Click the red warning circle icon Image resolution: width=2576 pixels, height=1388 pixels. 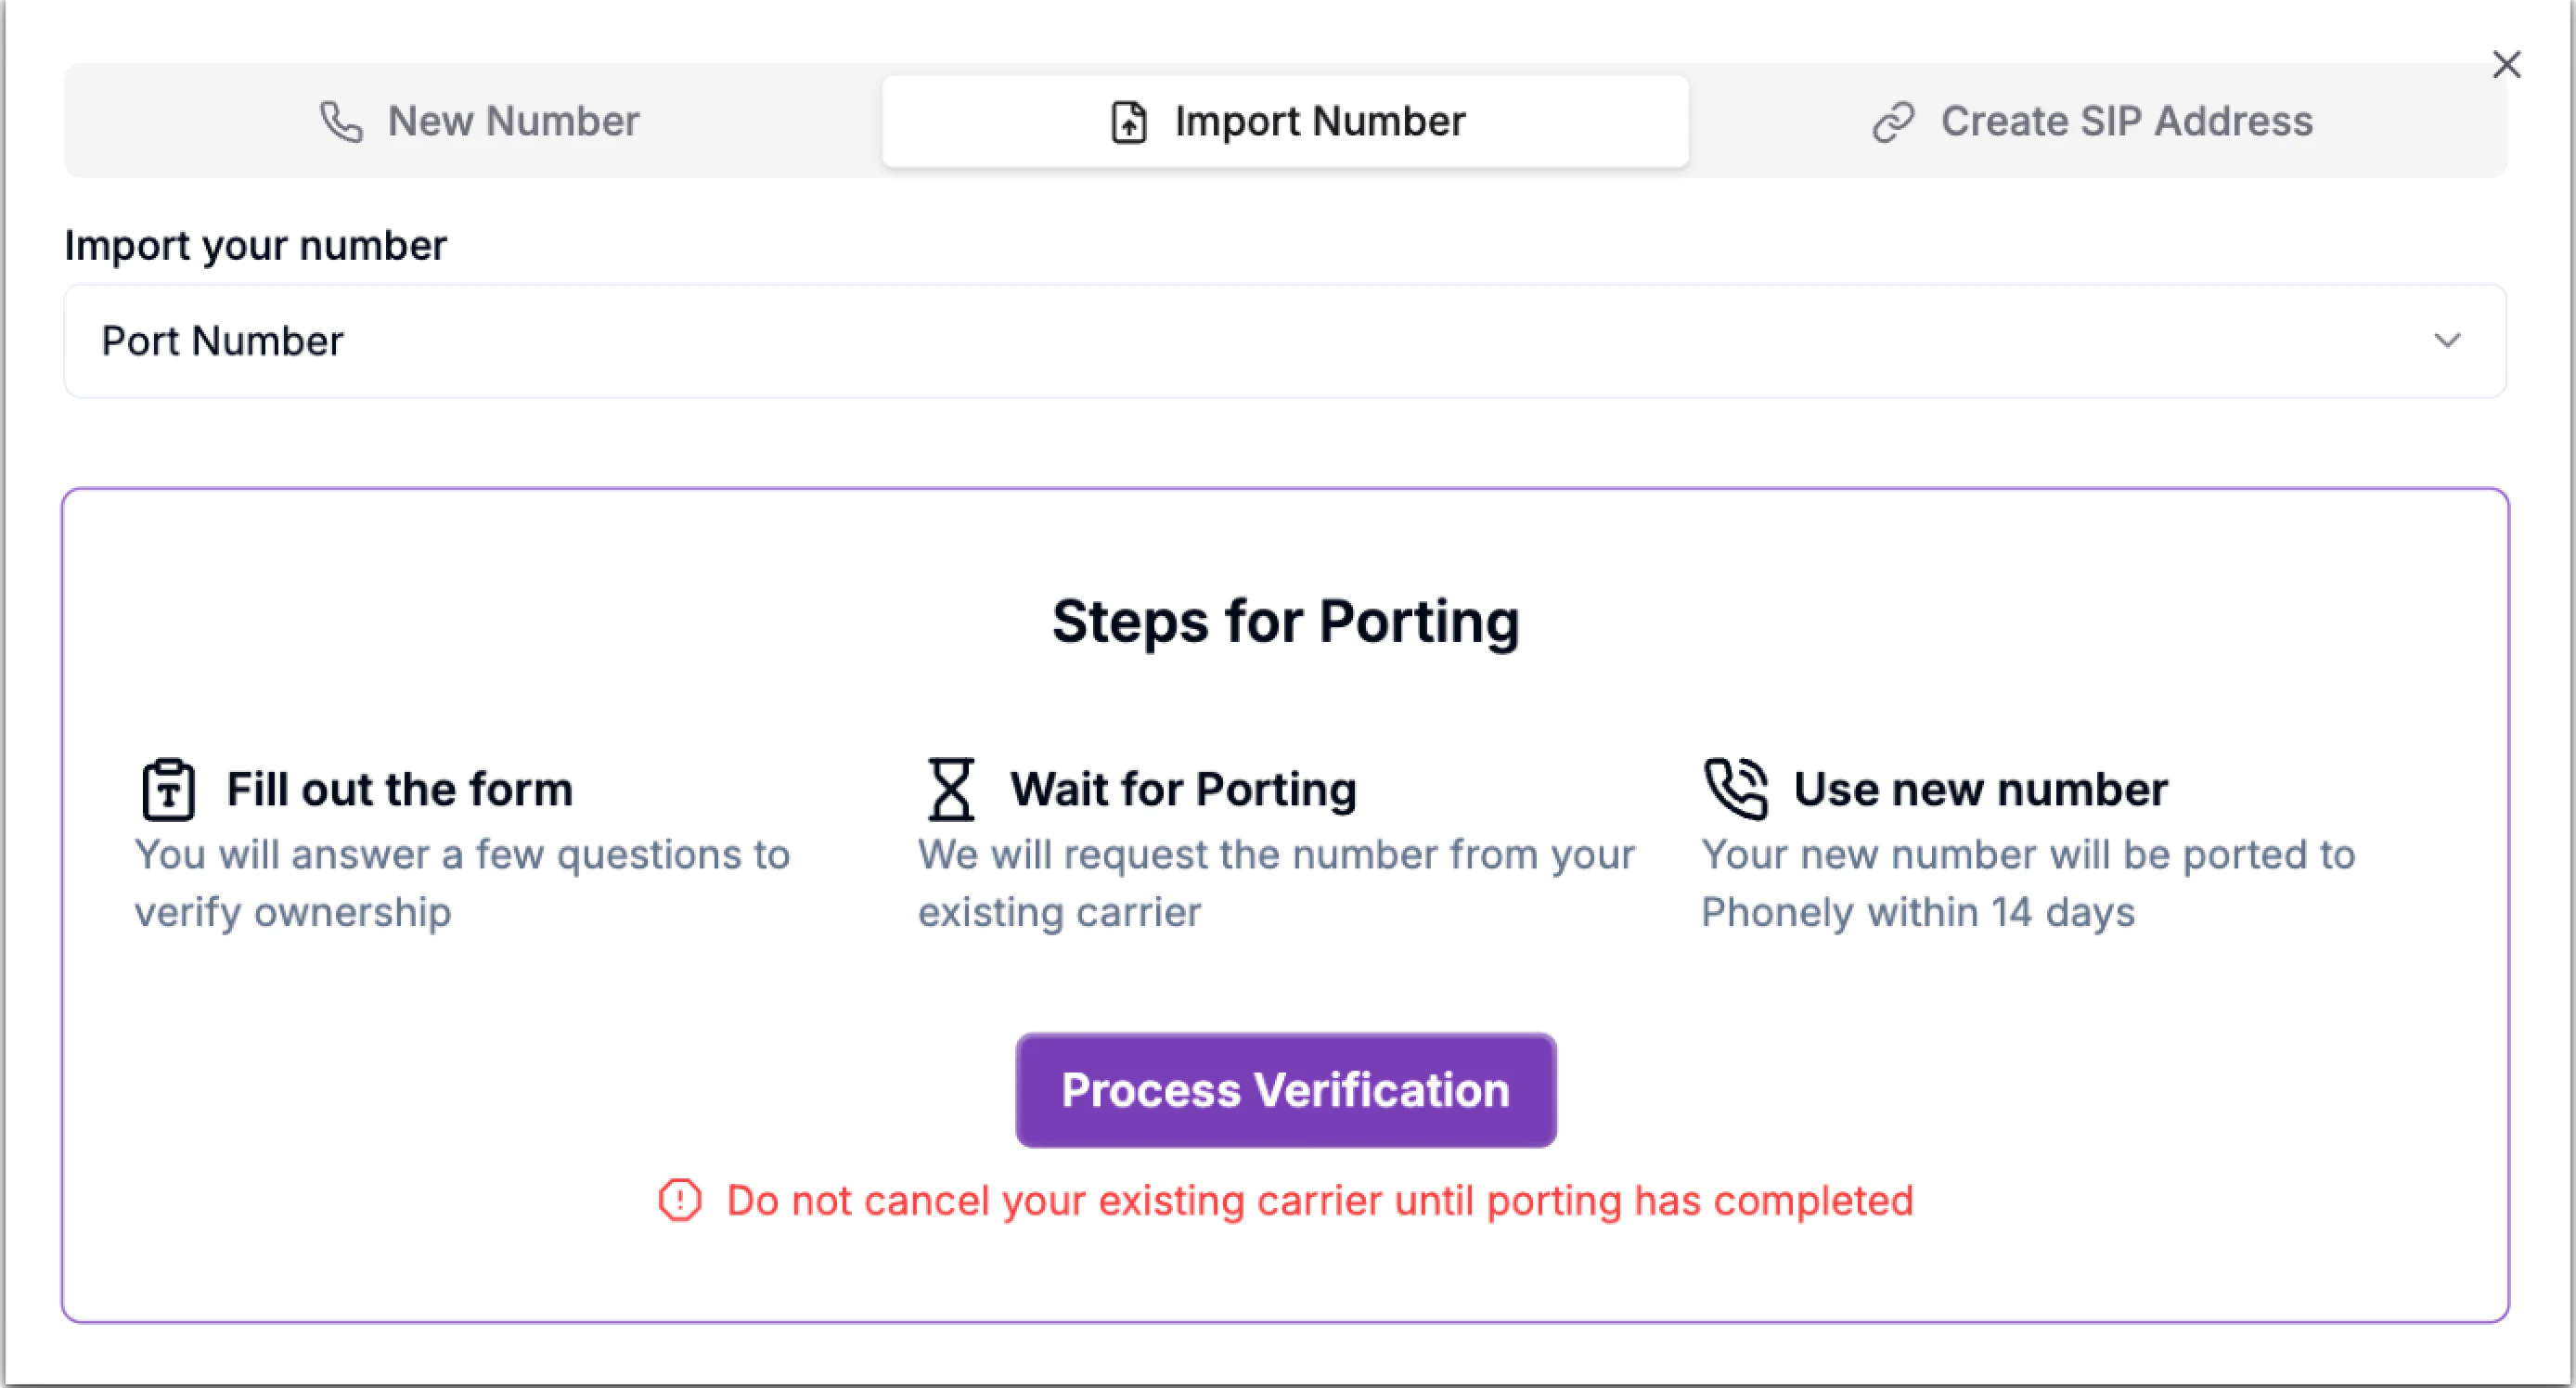[x=679, y=1200]
